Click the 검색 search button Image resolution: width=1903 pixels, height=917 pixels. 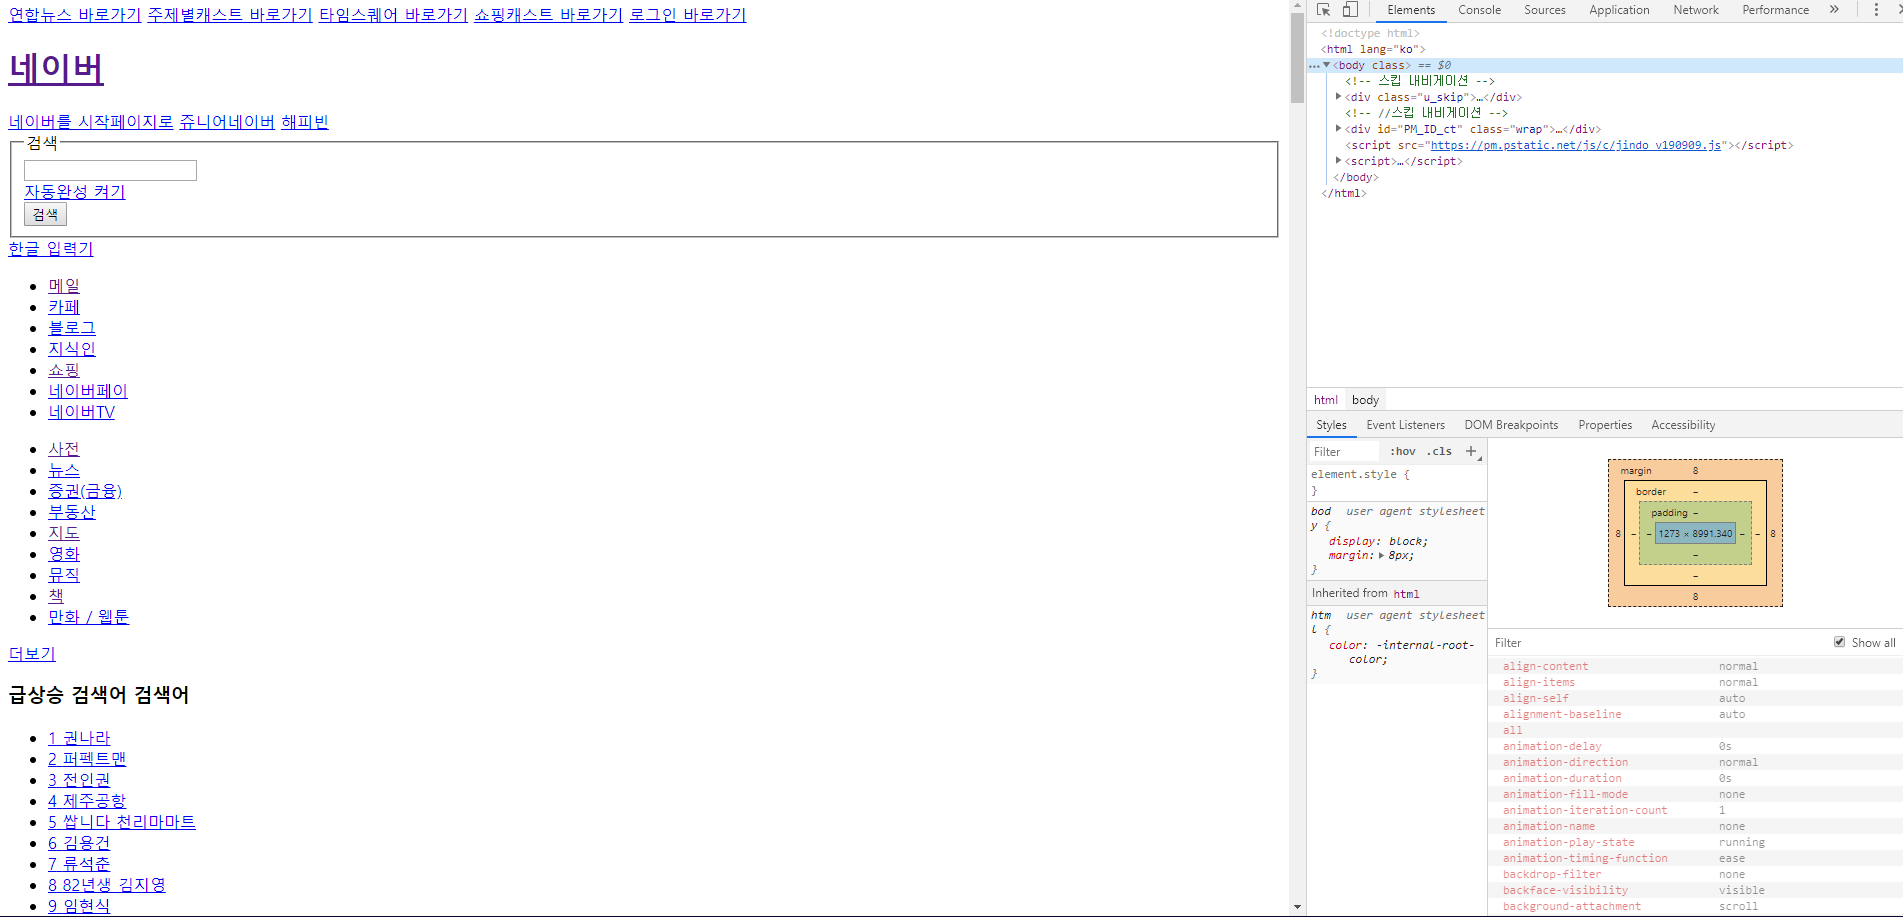click(45, 214)
